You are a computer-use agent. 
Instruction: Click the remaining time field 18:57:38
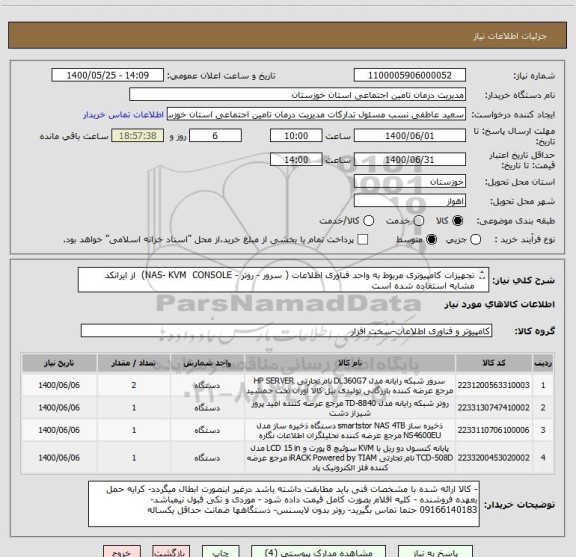[138, 136]
